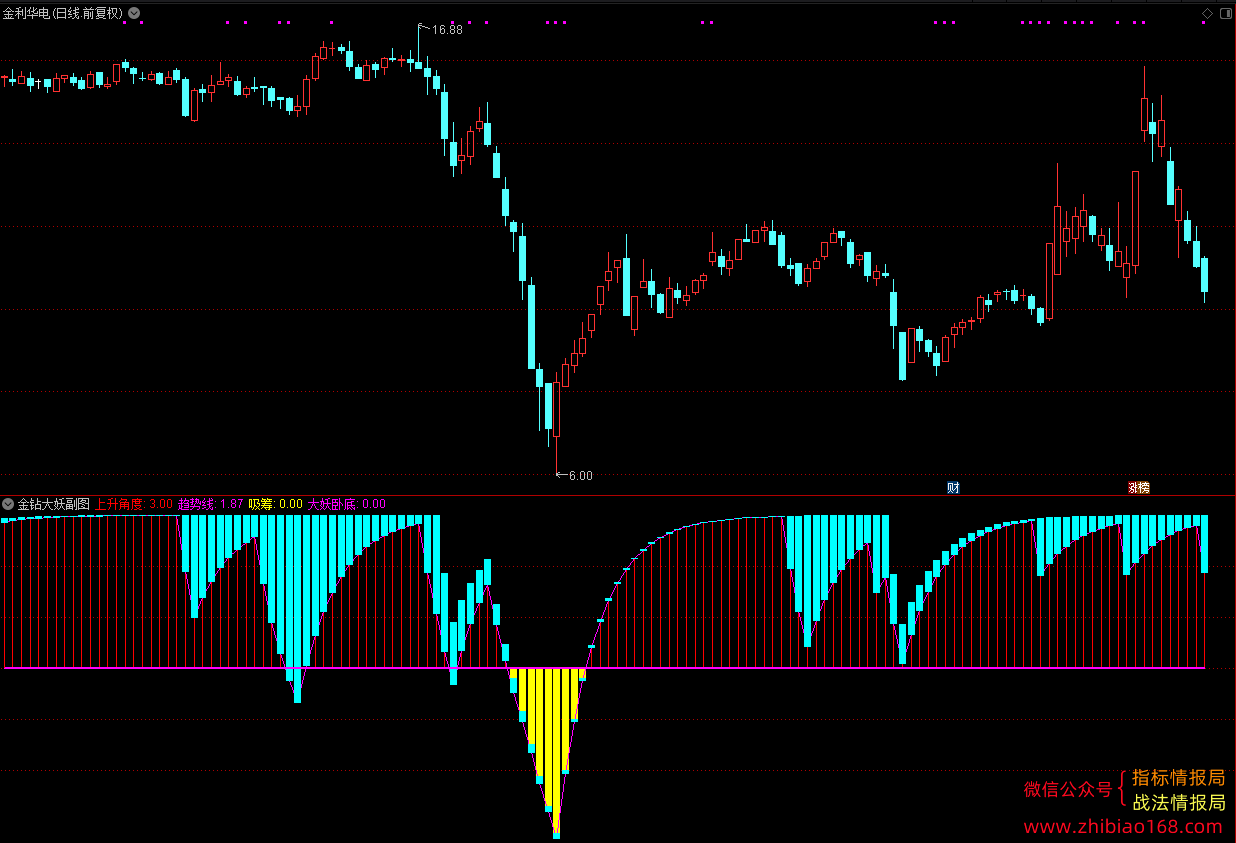The height and width of the screenshot is (843, 1236).
Task: Click the 6.00 low price label
Action: coord(581,476)
